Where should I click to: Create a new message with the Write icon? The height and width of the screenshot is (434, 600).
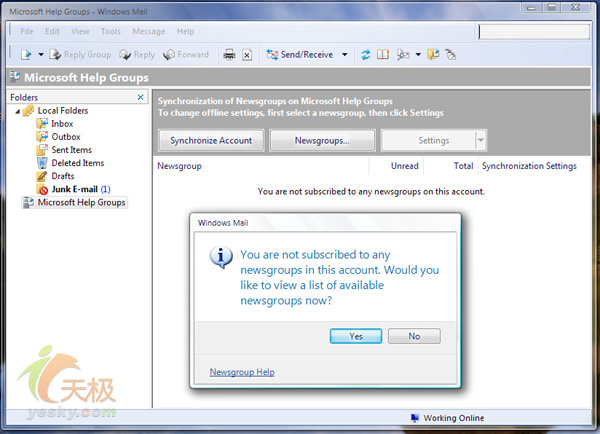[x=26, y=55]
